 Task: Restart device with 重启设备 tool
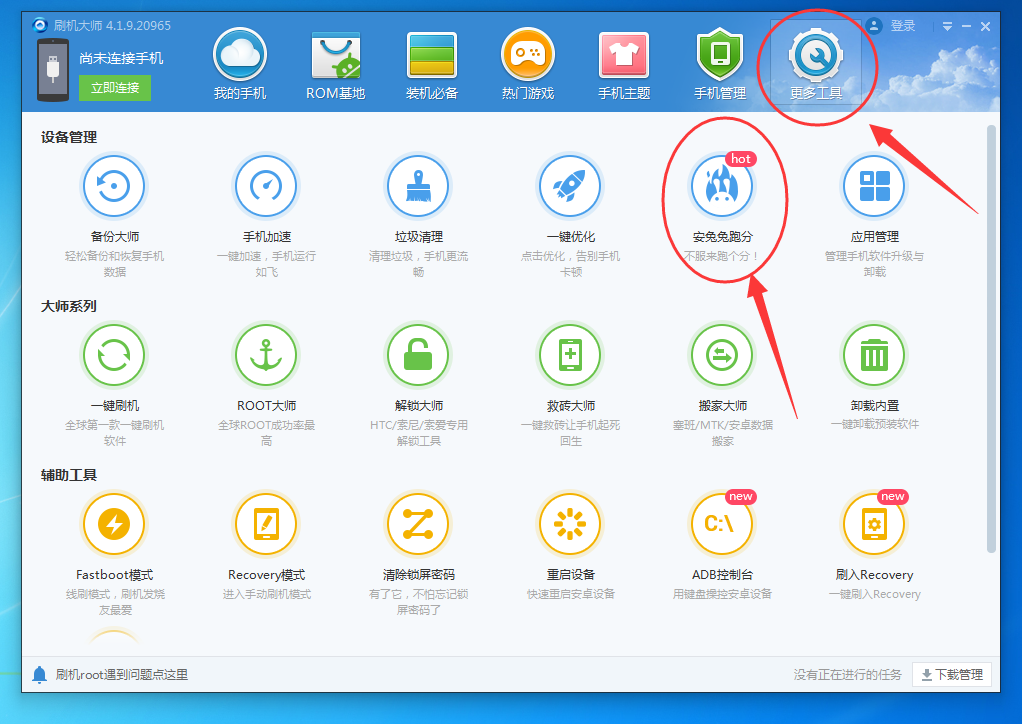570,523
